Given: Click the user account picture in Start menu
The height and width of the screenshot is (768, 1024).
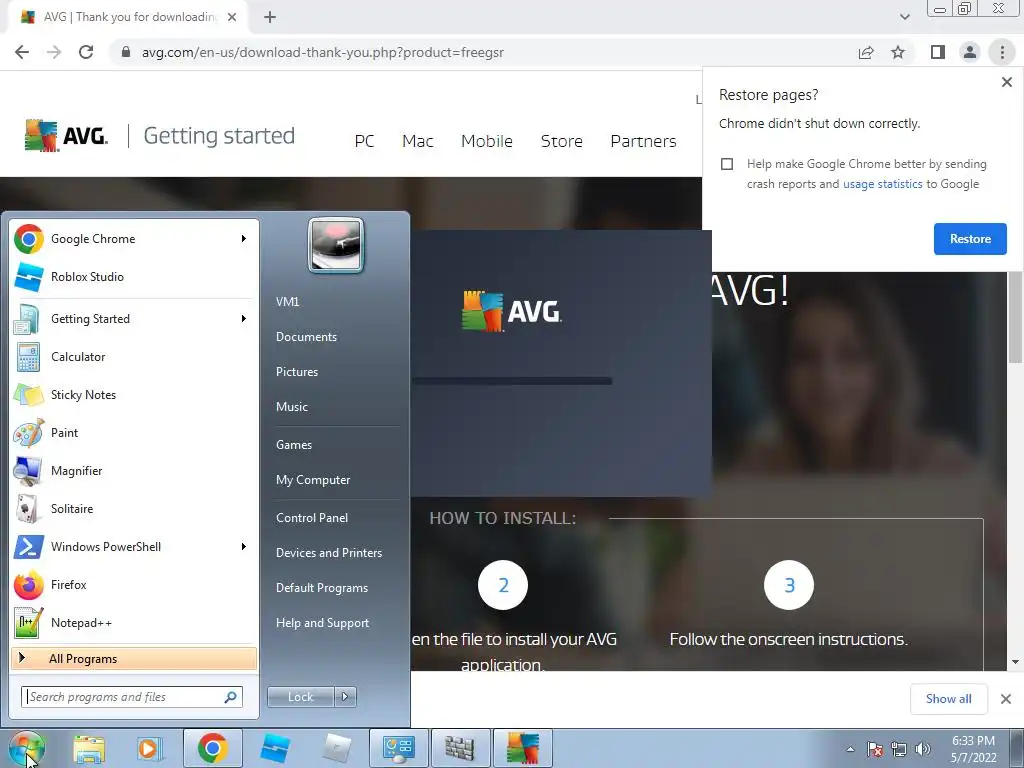Looking at the screenshot, I should pos(336,245).
